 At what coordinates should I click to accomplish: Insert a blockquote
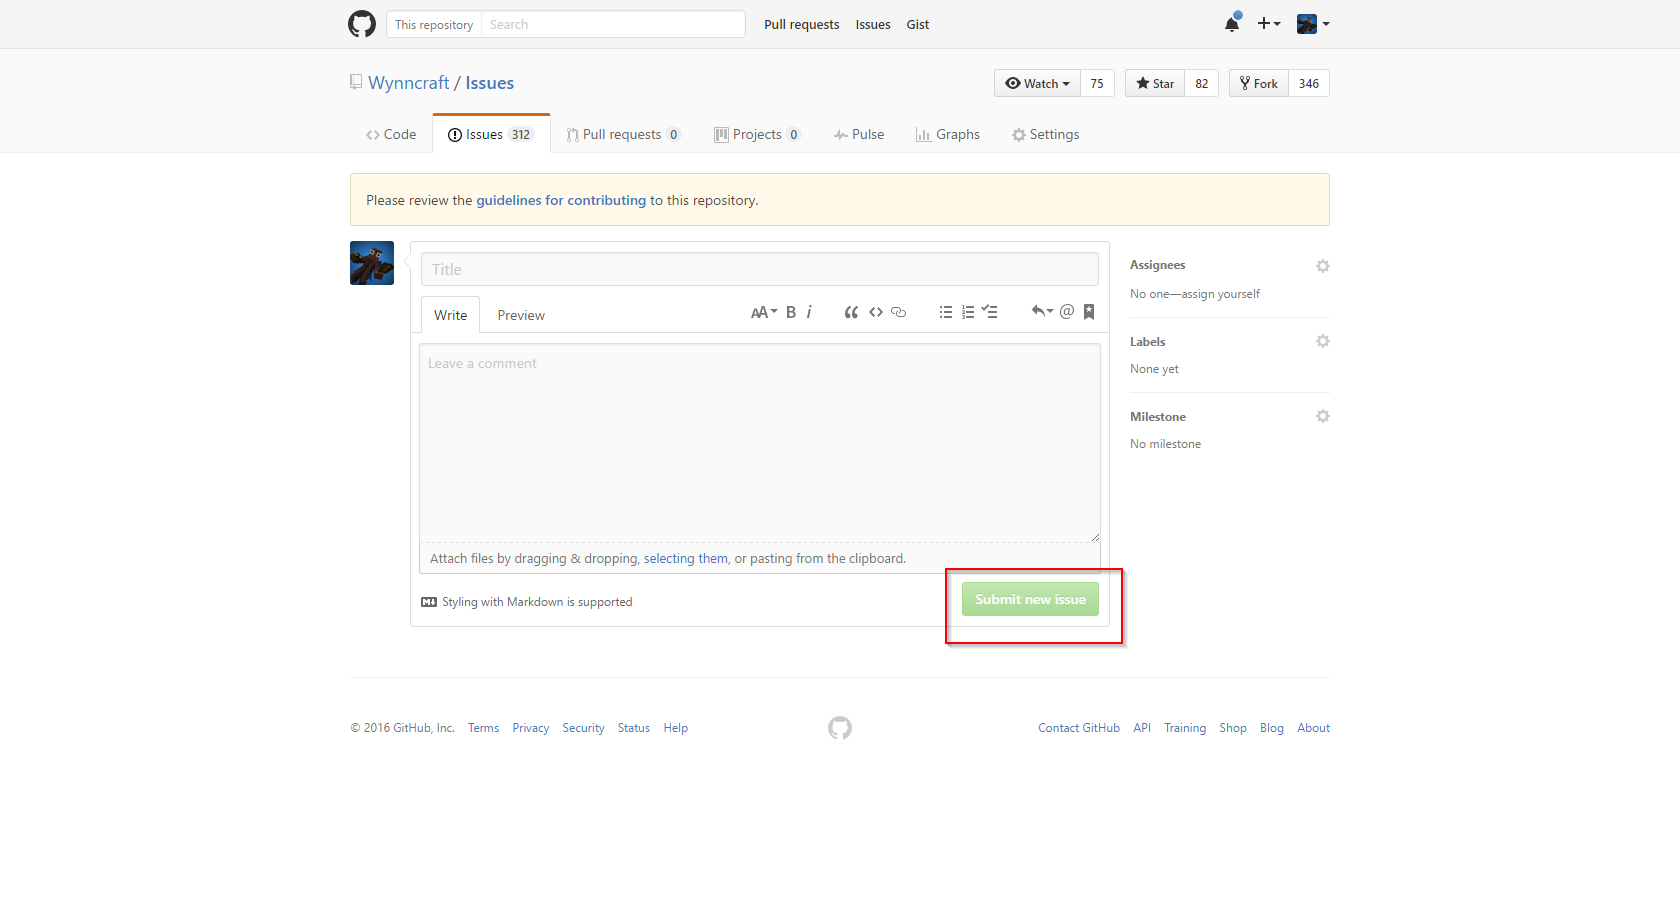(x=851, y=312)
